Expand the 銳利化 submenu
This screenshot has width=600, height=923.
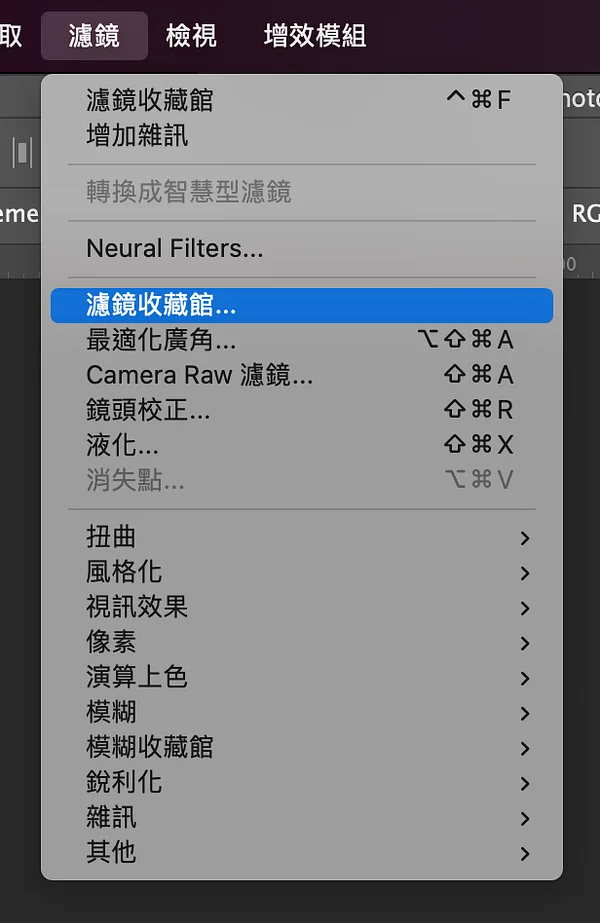click(x=301, y=783)
